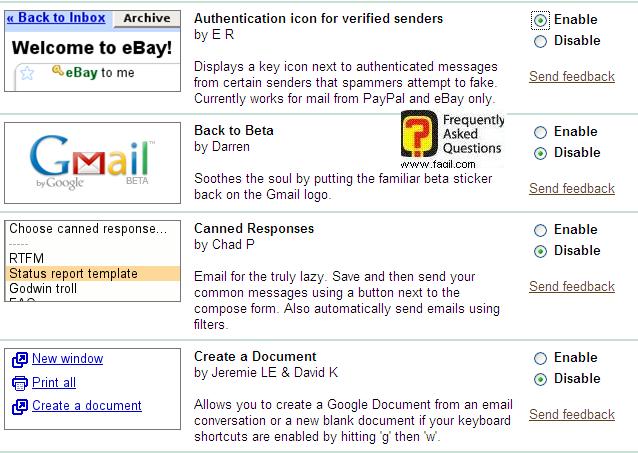
Task: Enable the Back to Beta lab
Action: [x=541, y=132]
